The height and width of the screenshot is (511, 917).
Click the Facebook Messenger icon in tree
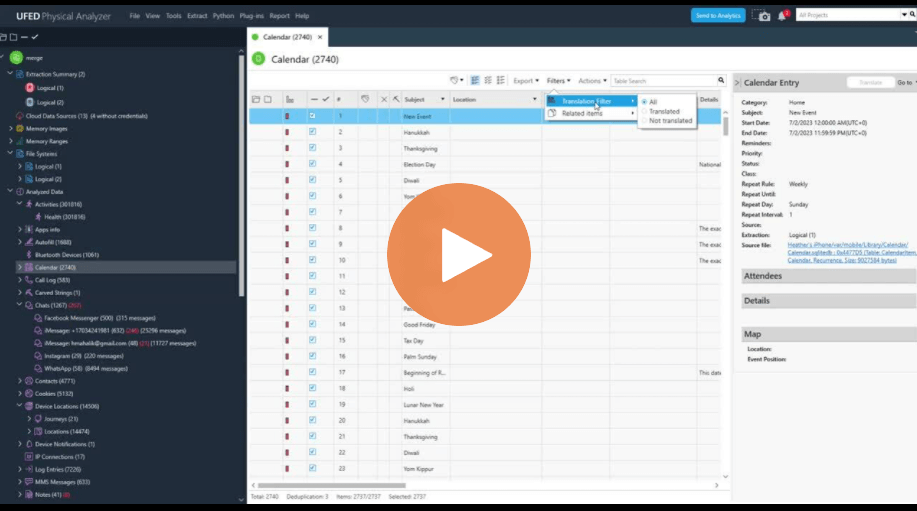click(38, 318)
